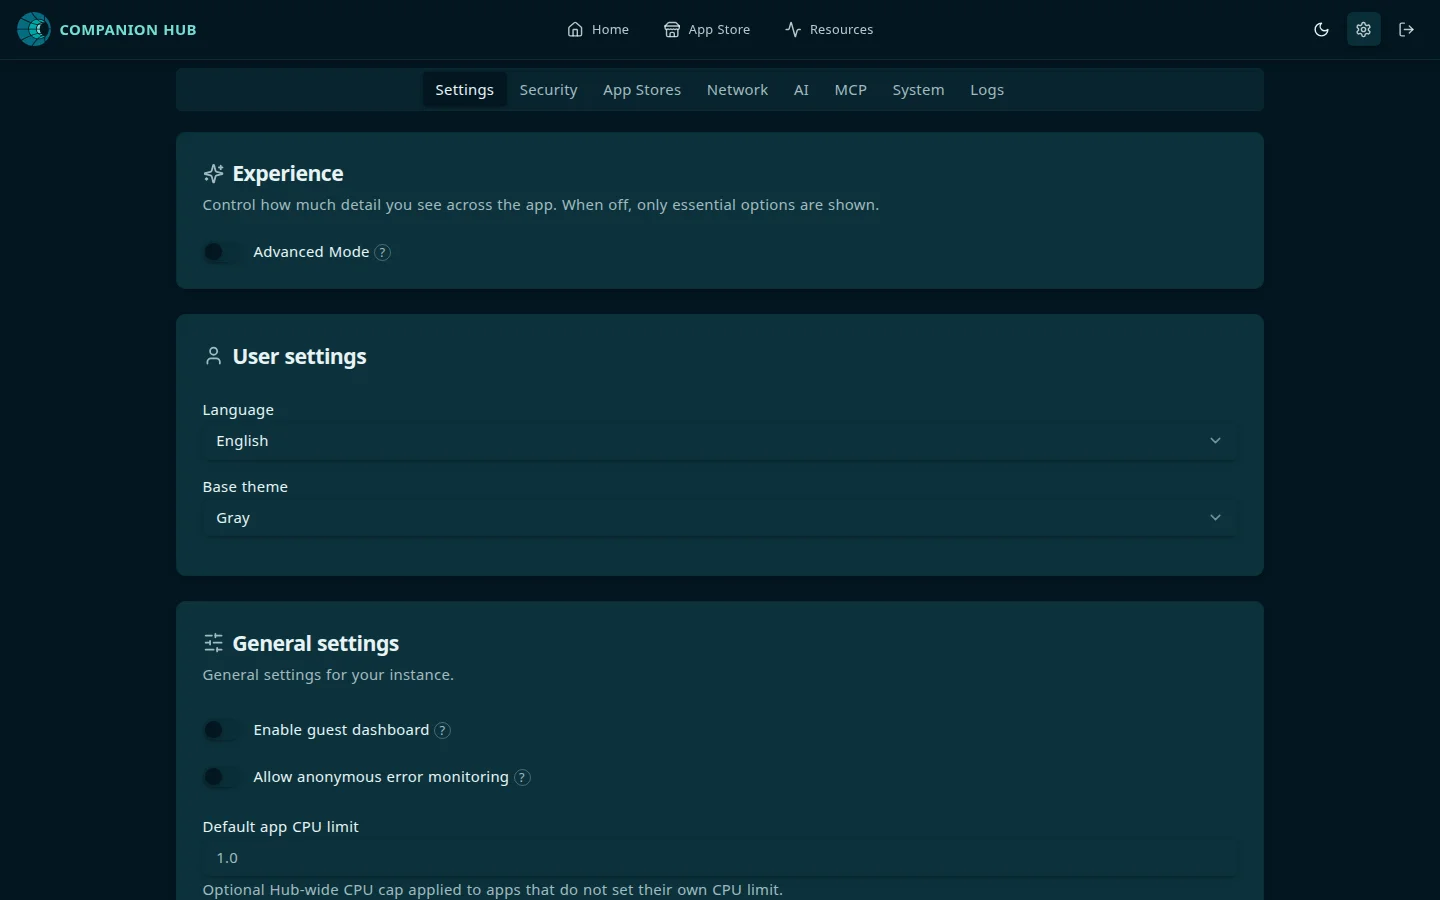Open the System tab
The height and width of the screenshot is (900, 1440).
point(918,90)
